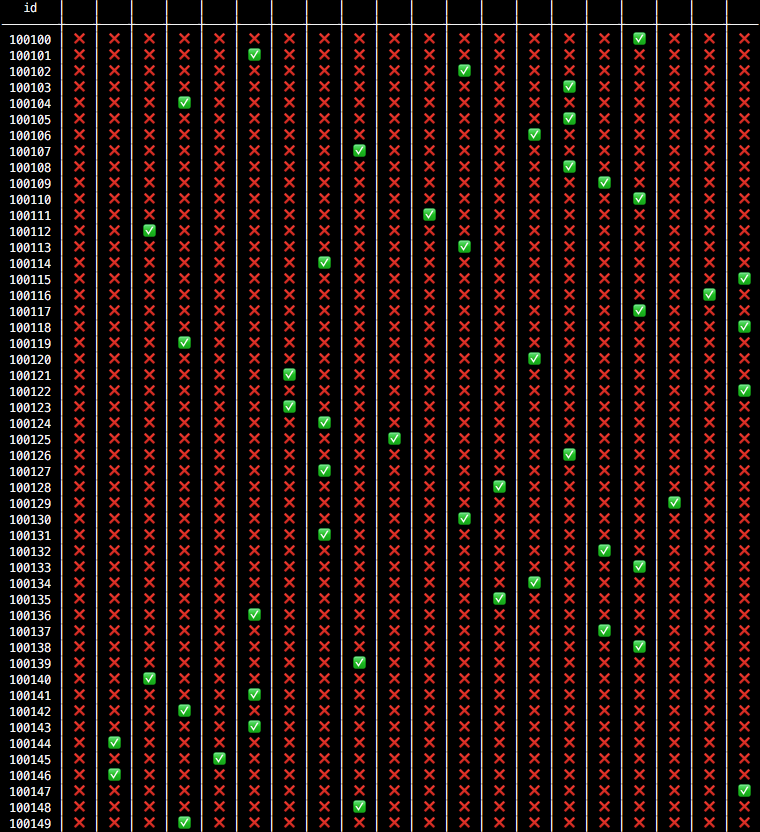Uncheck the green box in row 100147

tap(744, 791)
